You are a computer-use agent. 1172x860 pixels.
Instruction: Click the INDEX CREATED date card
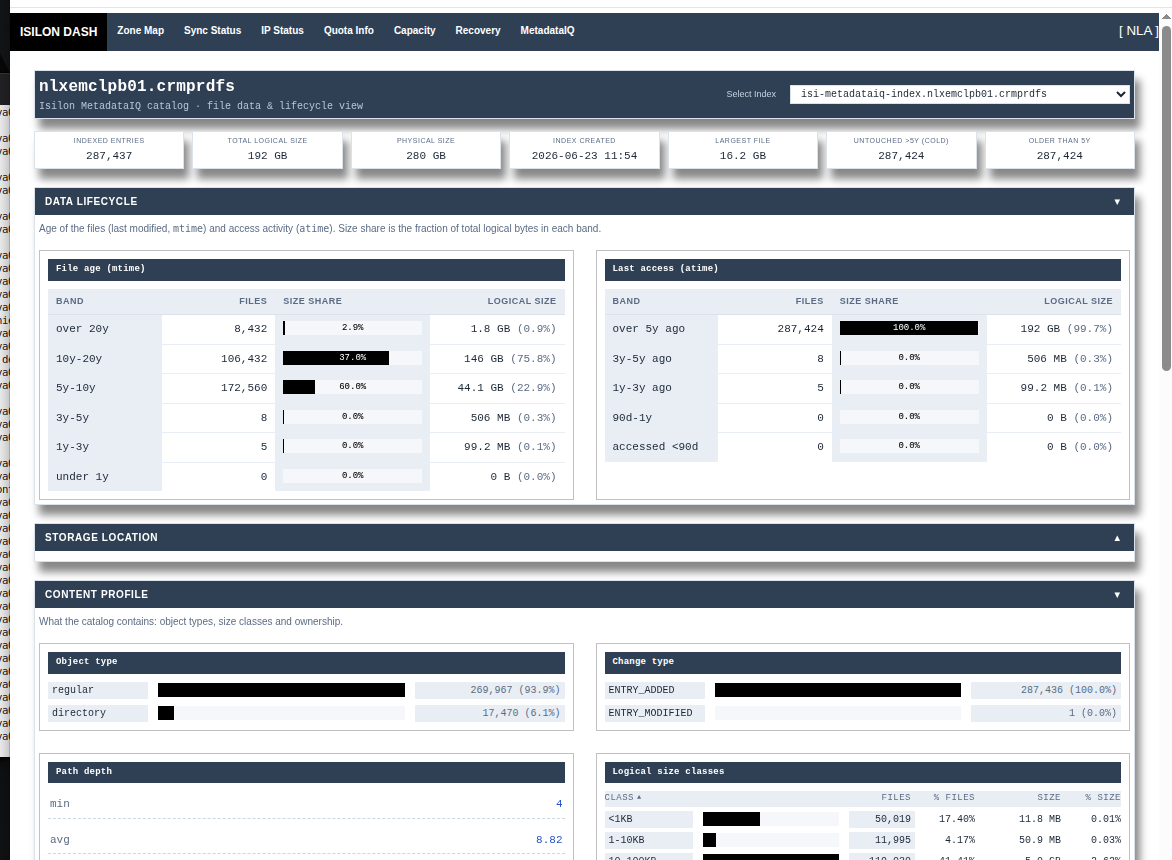585,149
